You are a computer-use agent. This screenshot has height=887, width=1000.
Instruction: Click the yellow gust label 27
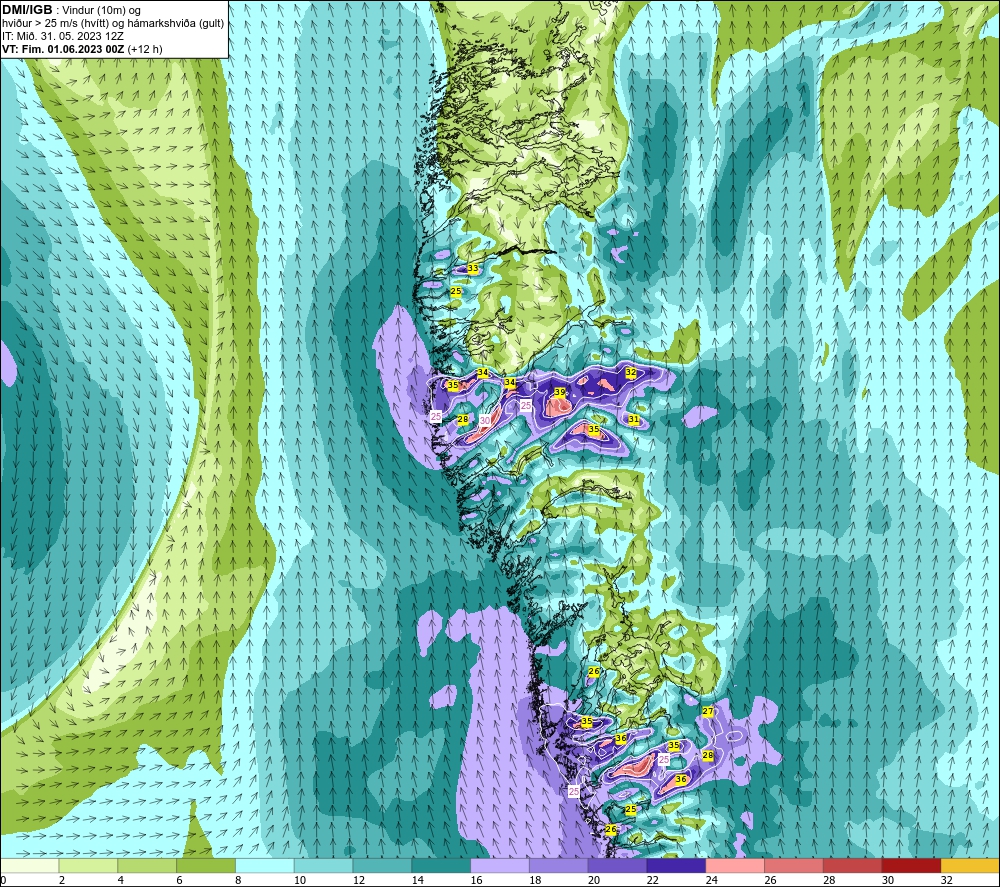click(x=708, y=711)
